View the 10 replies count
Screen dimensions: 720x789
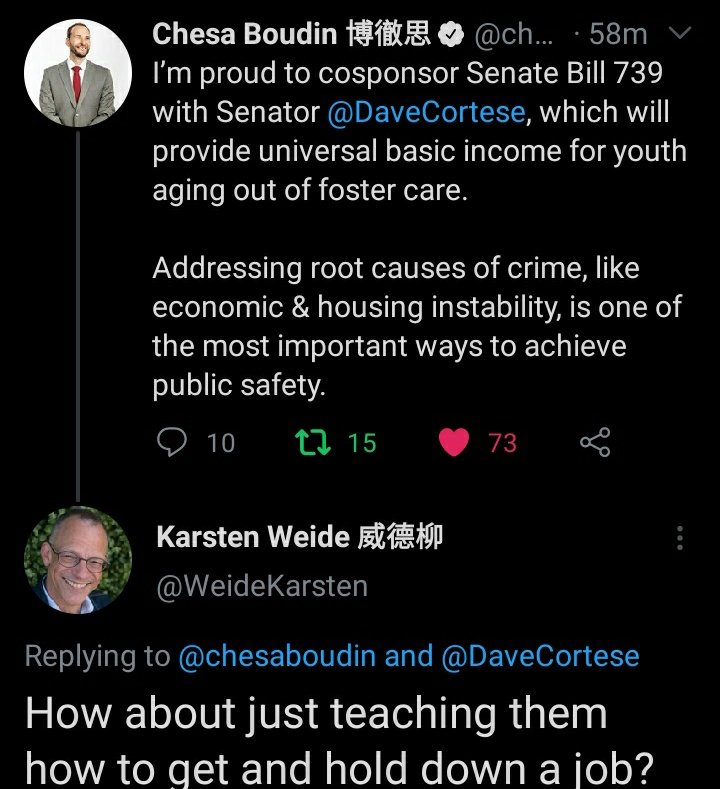click(x=221, y=443)
